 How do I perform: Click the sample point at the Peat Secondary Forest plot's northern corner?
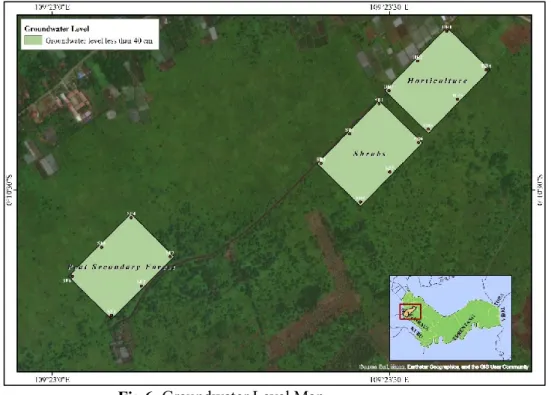pos(131,217)
